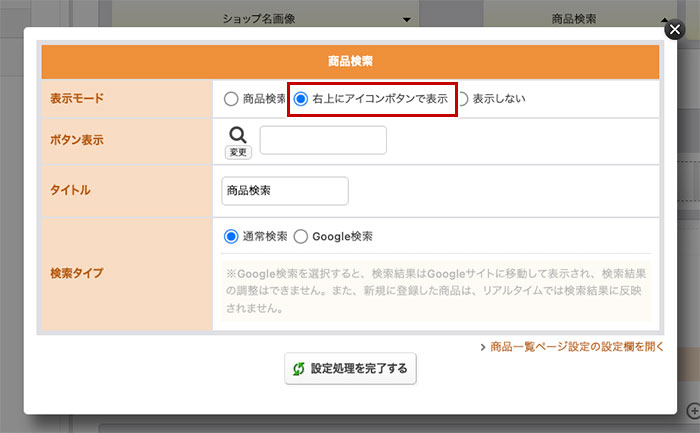Image resolution: width=700 pixels, height=433 pixels.
Task: Select the 商品検索 display mode radio
Action: point(231,99)
